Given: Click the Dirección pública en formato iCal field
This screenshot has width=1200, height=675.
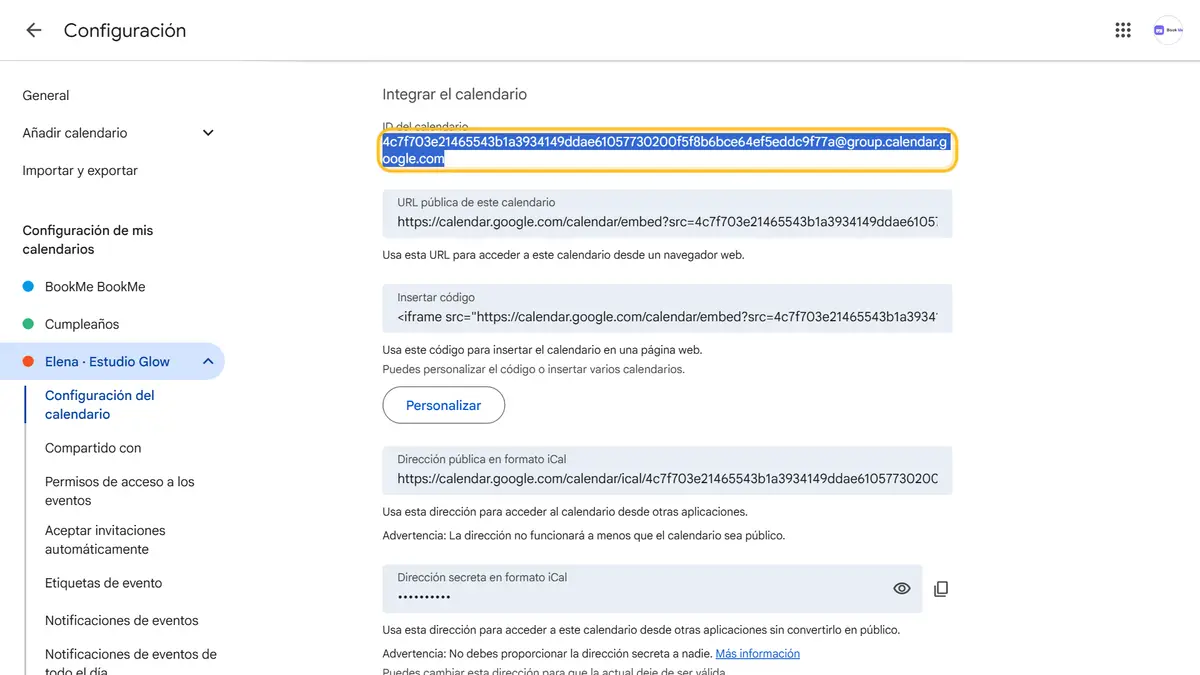Looking at the screenshot, I should (667, 470).
